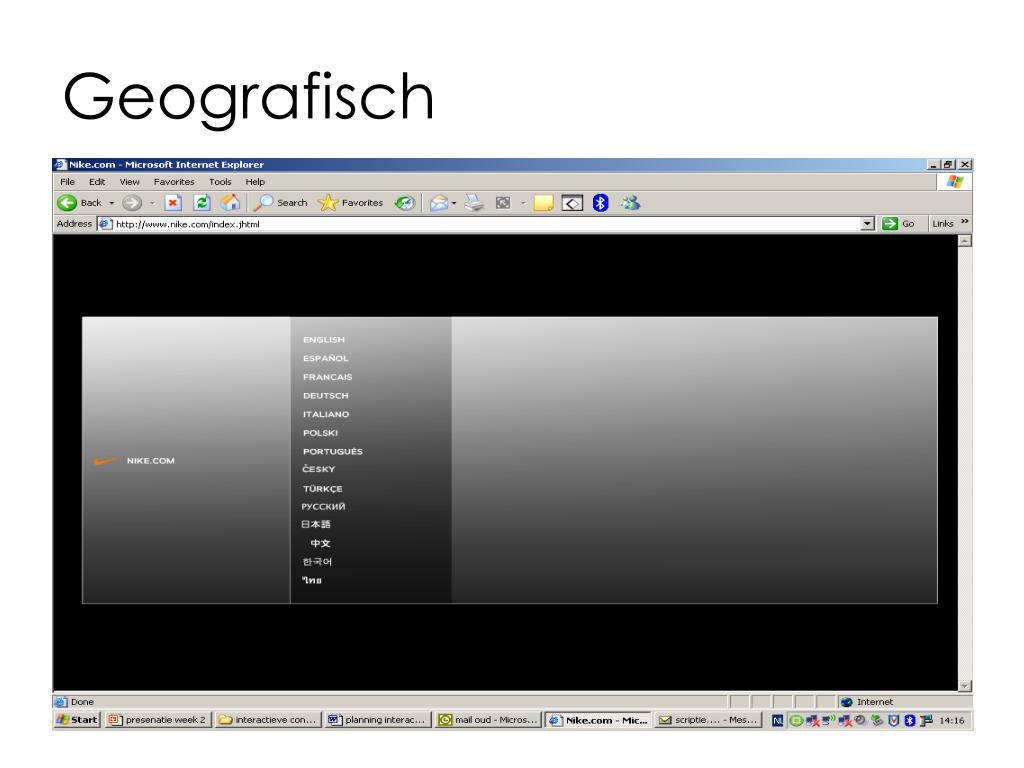Open the Forward history dropdown arrow
Image resolution: width=1024 pixels, height=768 pixels.
pos(152,203)
